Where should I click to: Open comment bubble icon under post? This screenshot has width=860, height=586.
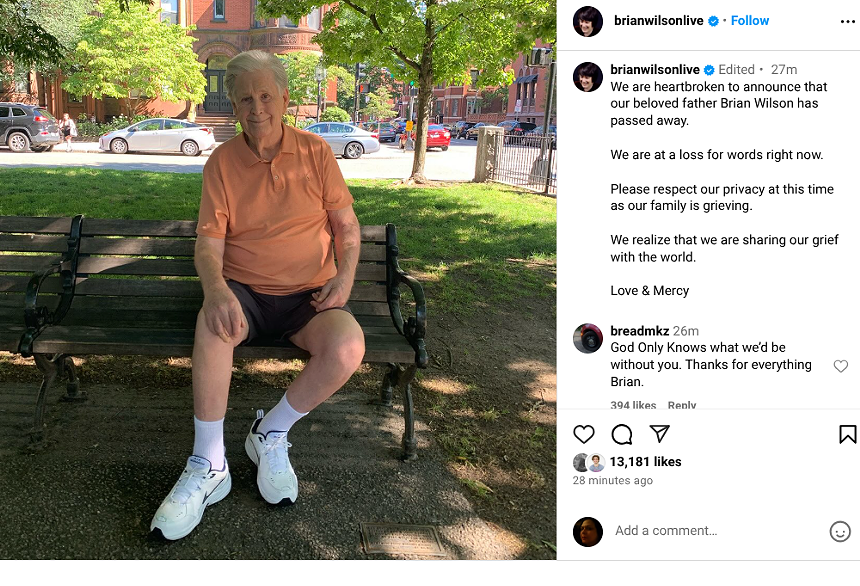click(622, 434)
